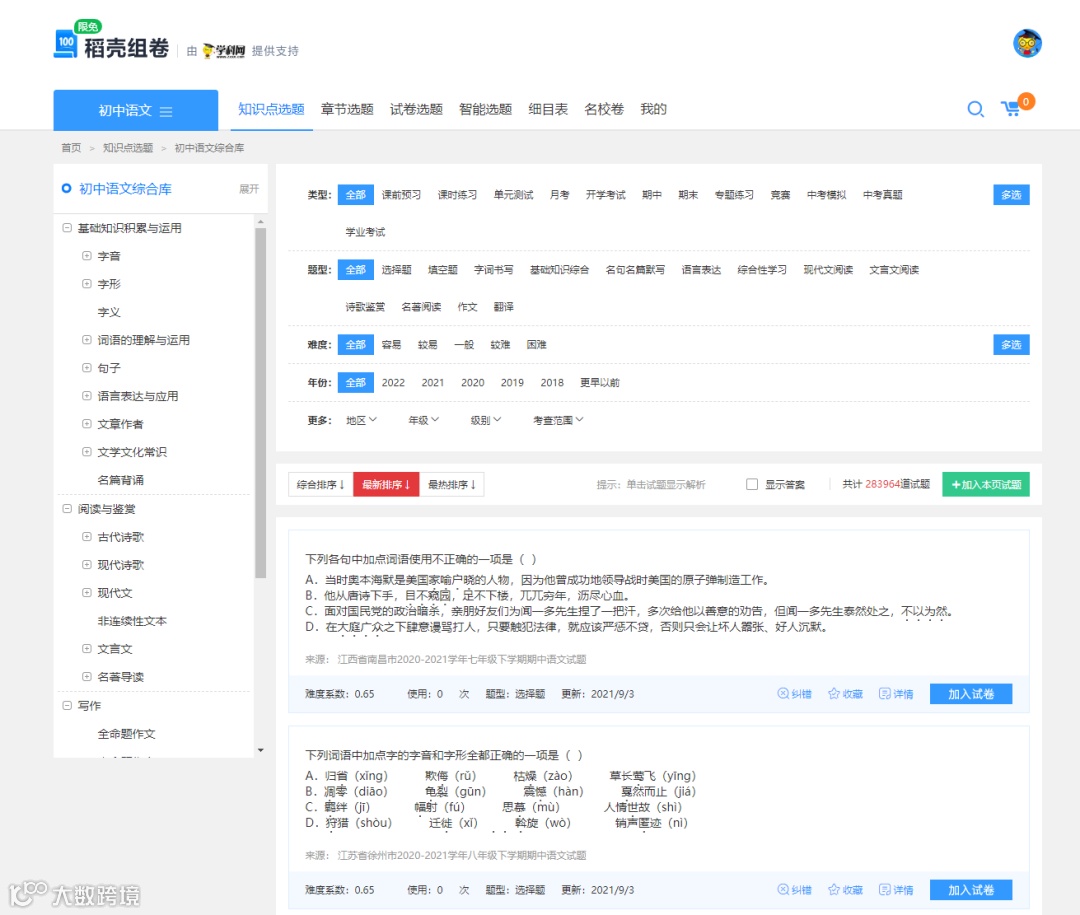Sort by 最新排序
The height and width of the screenshot is (915, 1080).
tap(386, 484)
